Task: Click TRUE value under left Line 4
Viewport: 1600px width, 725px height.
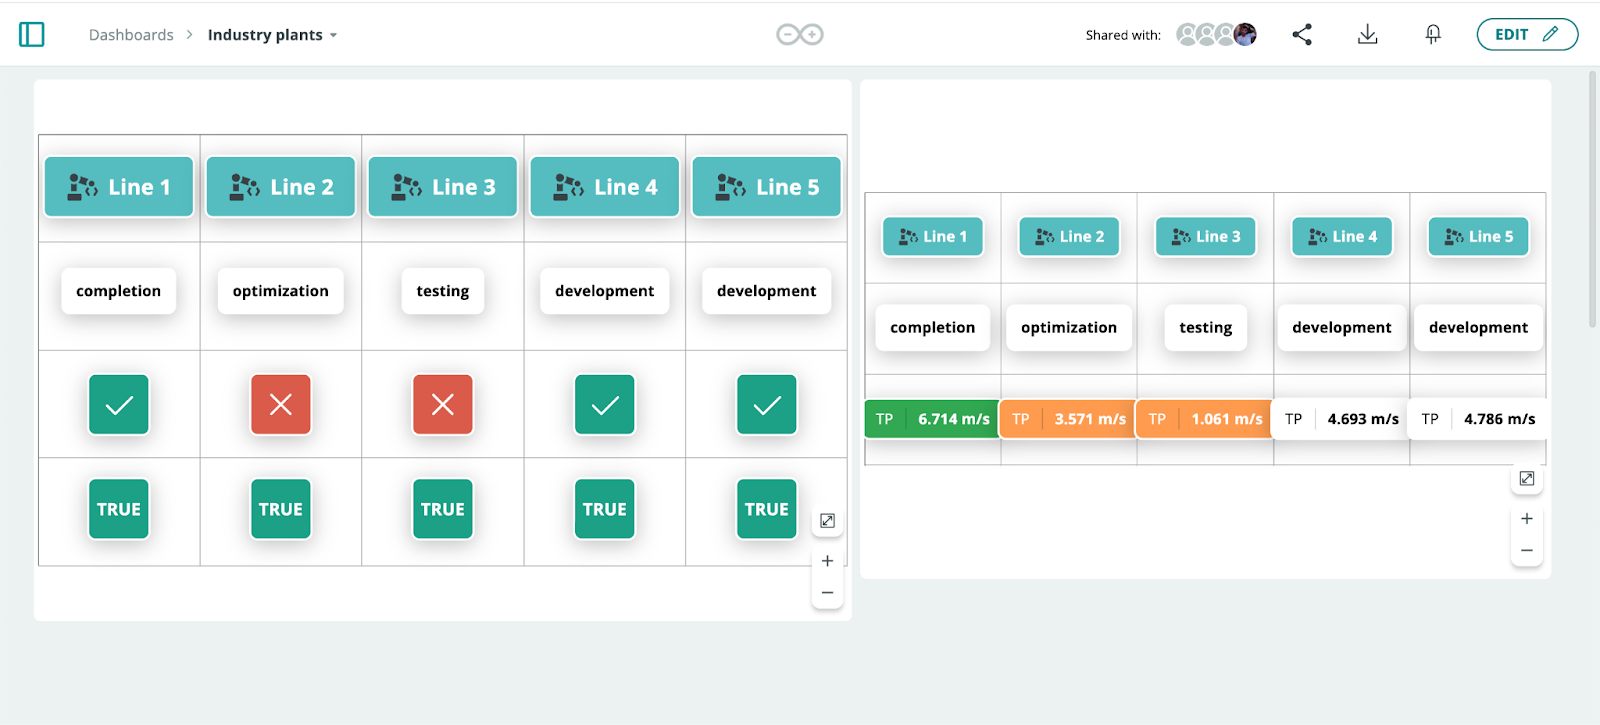Action: 605,509
